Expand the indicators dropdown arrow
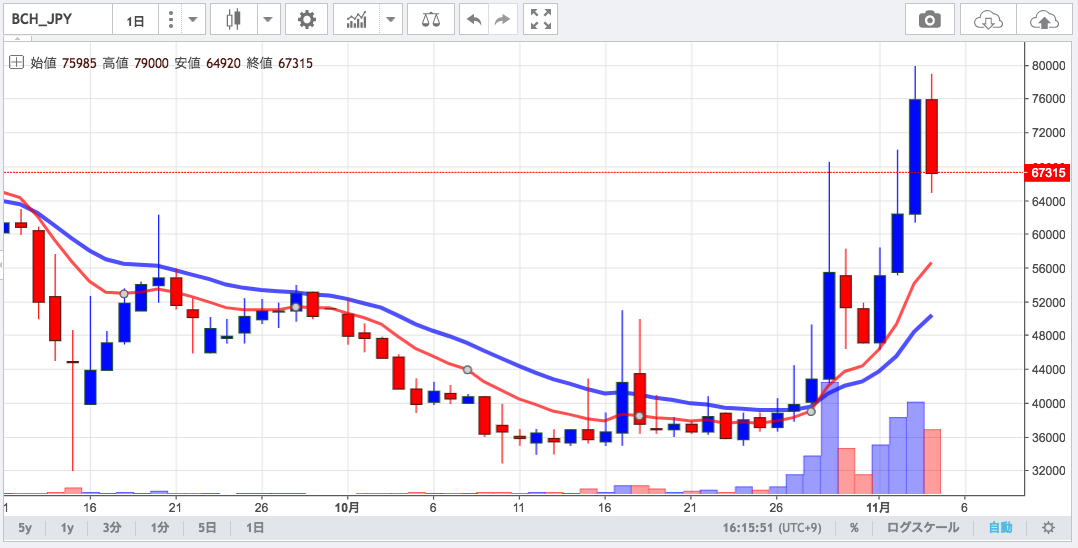Image resolution: width=1078 pixels, height=548 pixels. 391,20
